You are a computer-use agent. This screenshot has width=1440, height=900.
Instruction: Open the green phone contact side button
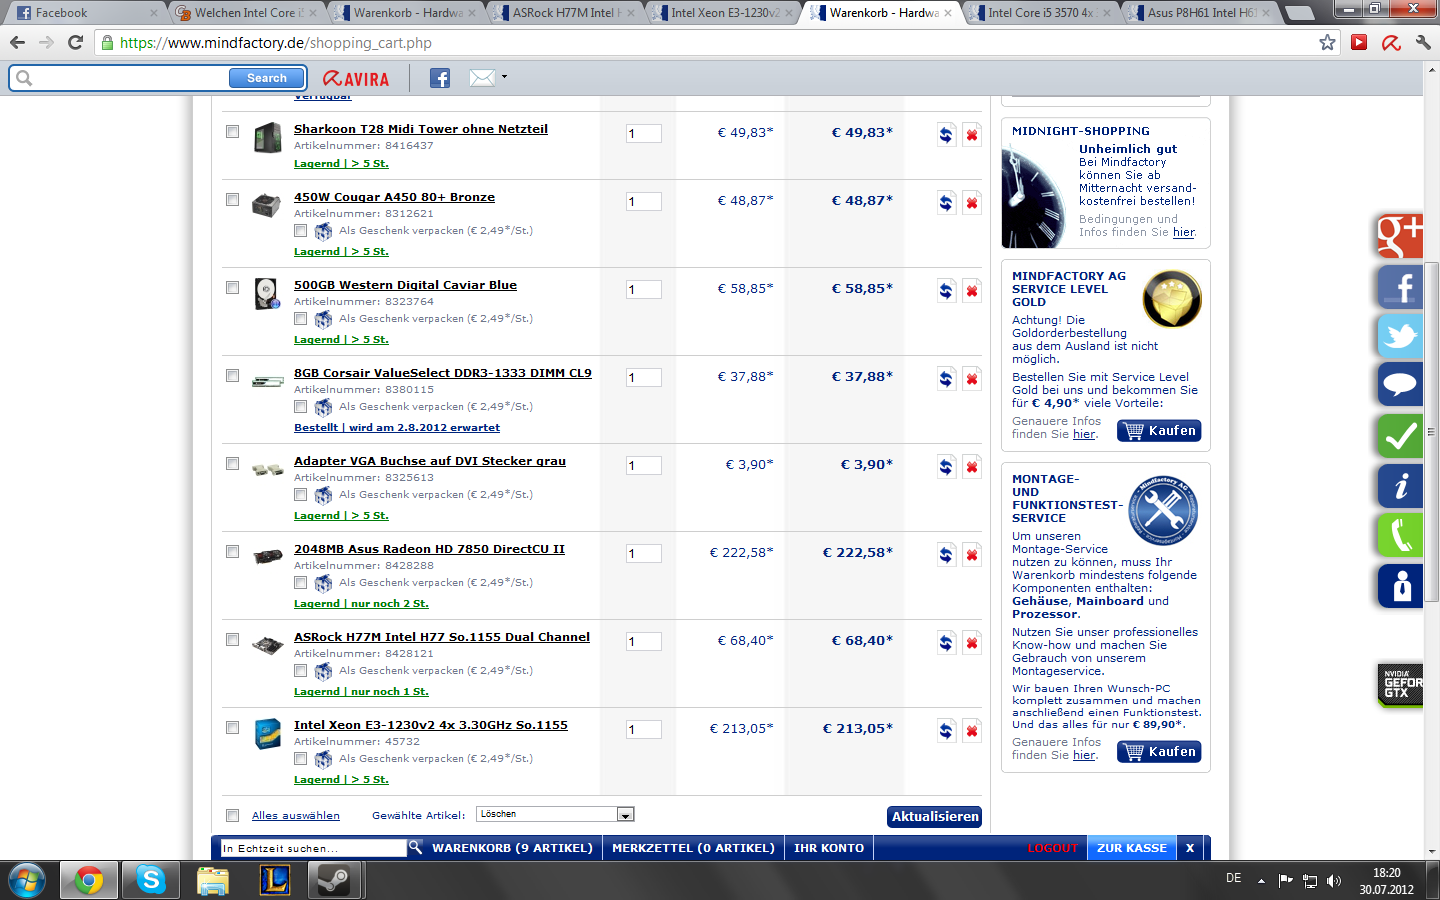point(1400,535)
